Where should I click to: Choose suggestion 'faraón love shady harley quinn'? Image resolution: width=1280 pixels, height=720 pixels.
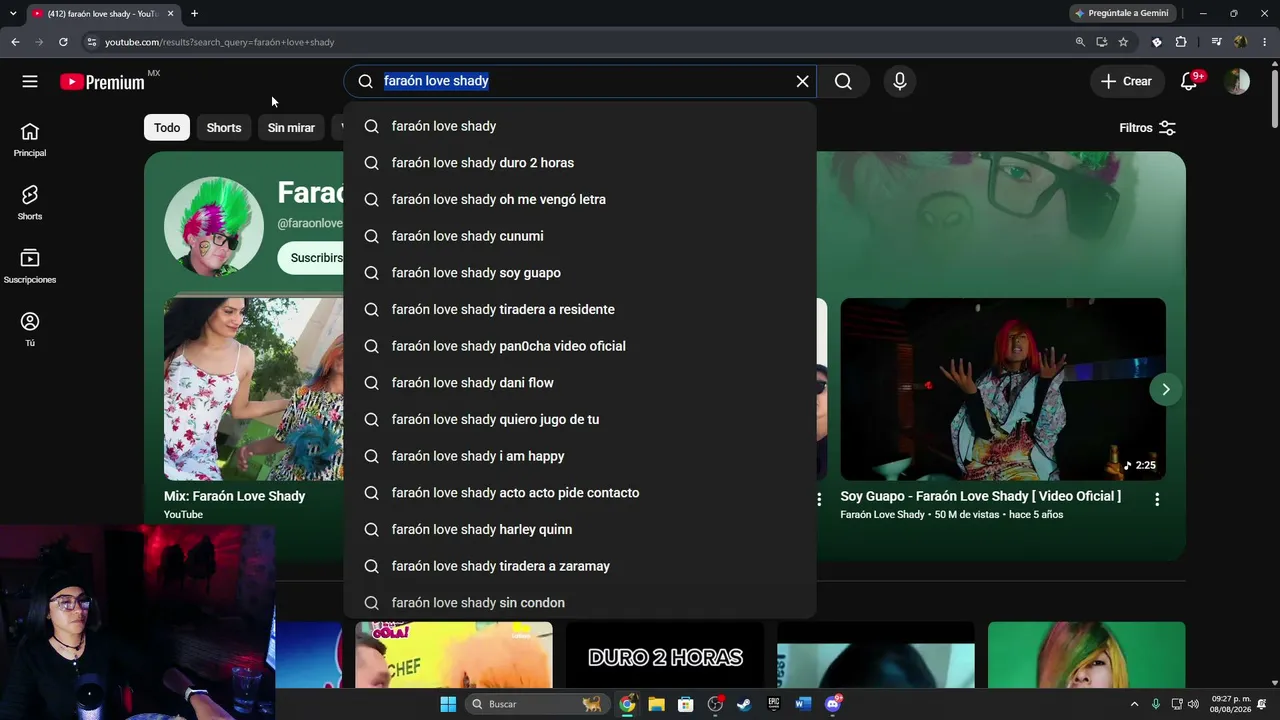[580, 529]
